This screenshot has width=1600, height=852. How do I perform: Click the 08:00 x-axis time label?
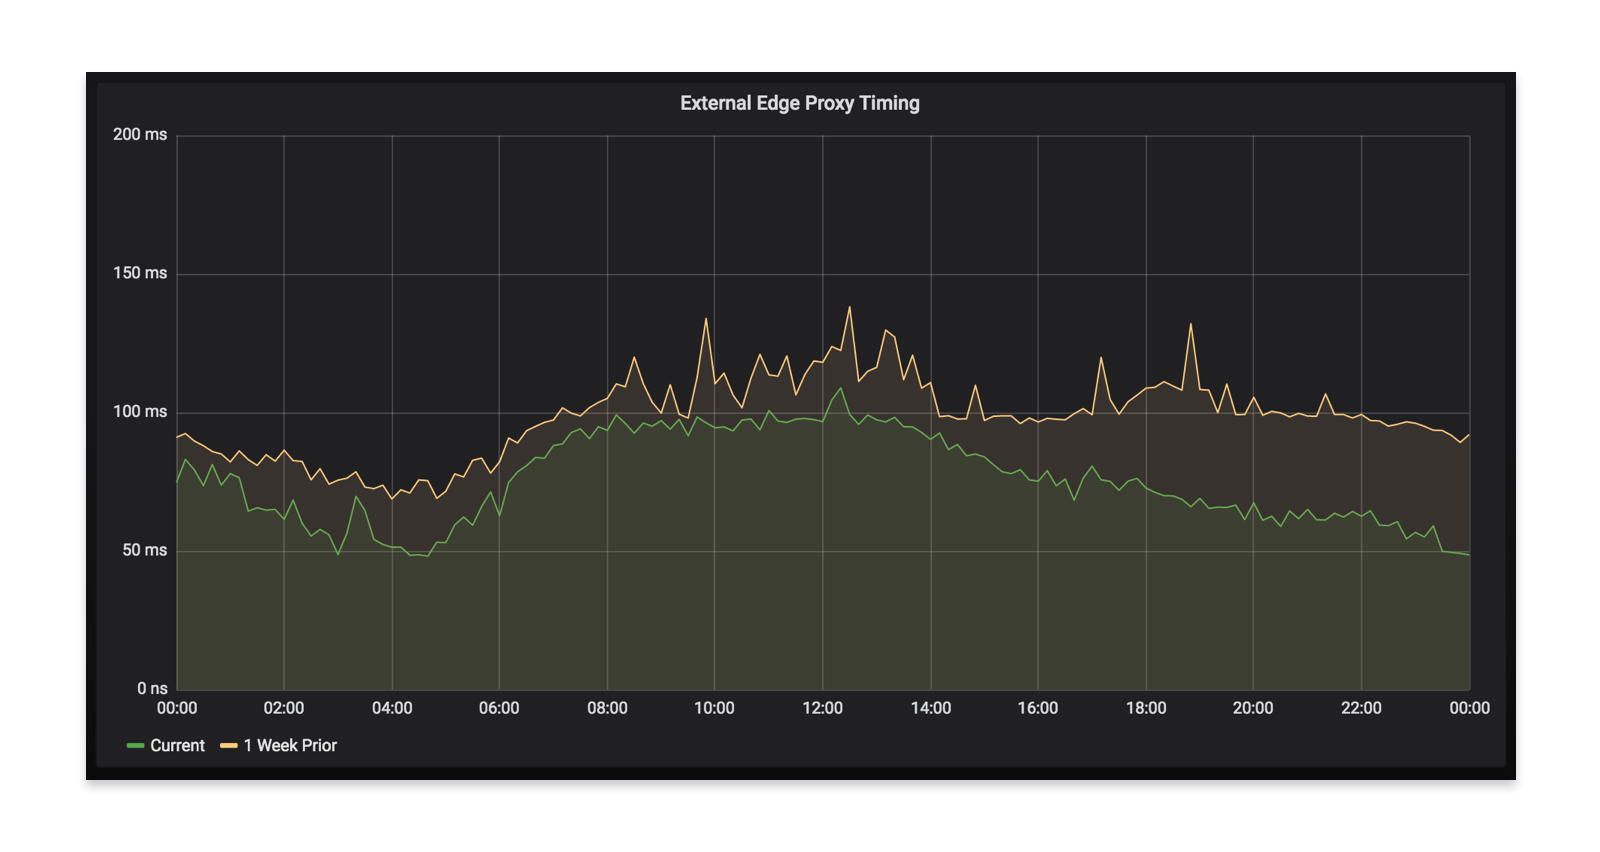[x=607, y=708]
